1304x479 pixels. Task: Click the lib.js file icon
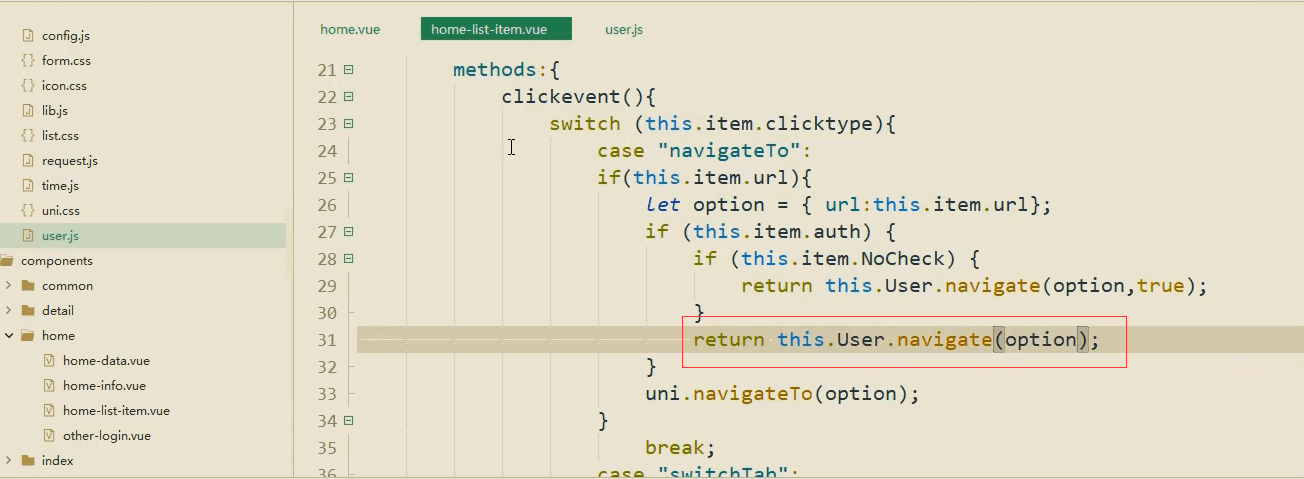click(28, 110)
